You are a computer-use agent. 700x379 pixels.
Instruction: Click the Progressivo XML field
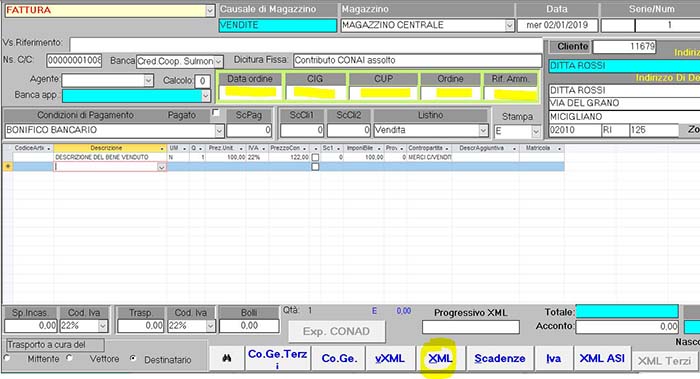471,327
